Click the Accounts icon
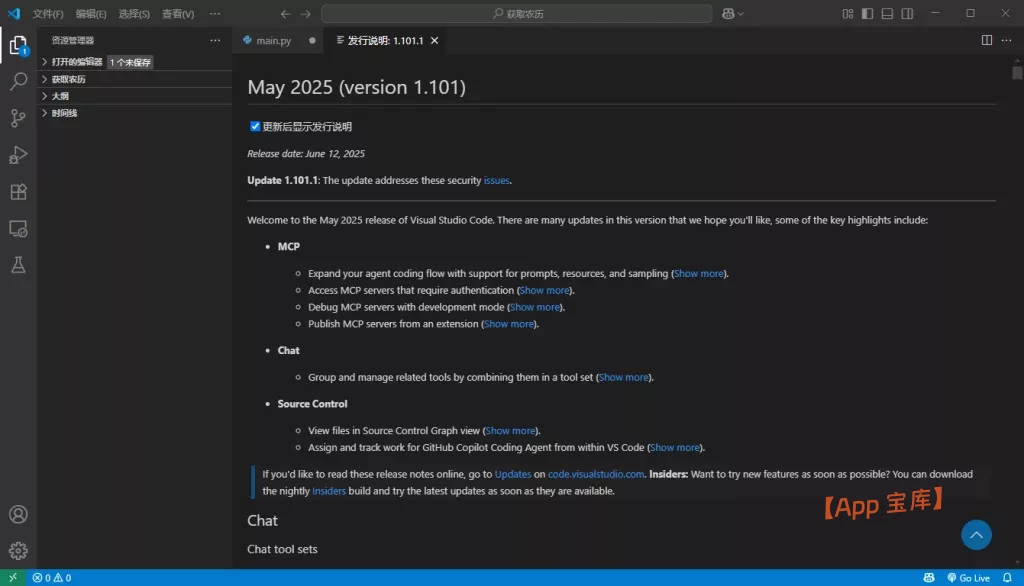This screenshot has width=1024, height=586. pyautogui.click(x=18, y=515)
